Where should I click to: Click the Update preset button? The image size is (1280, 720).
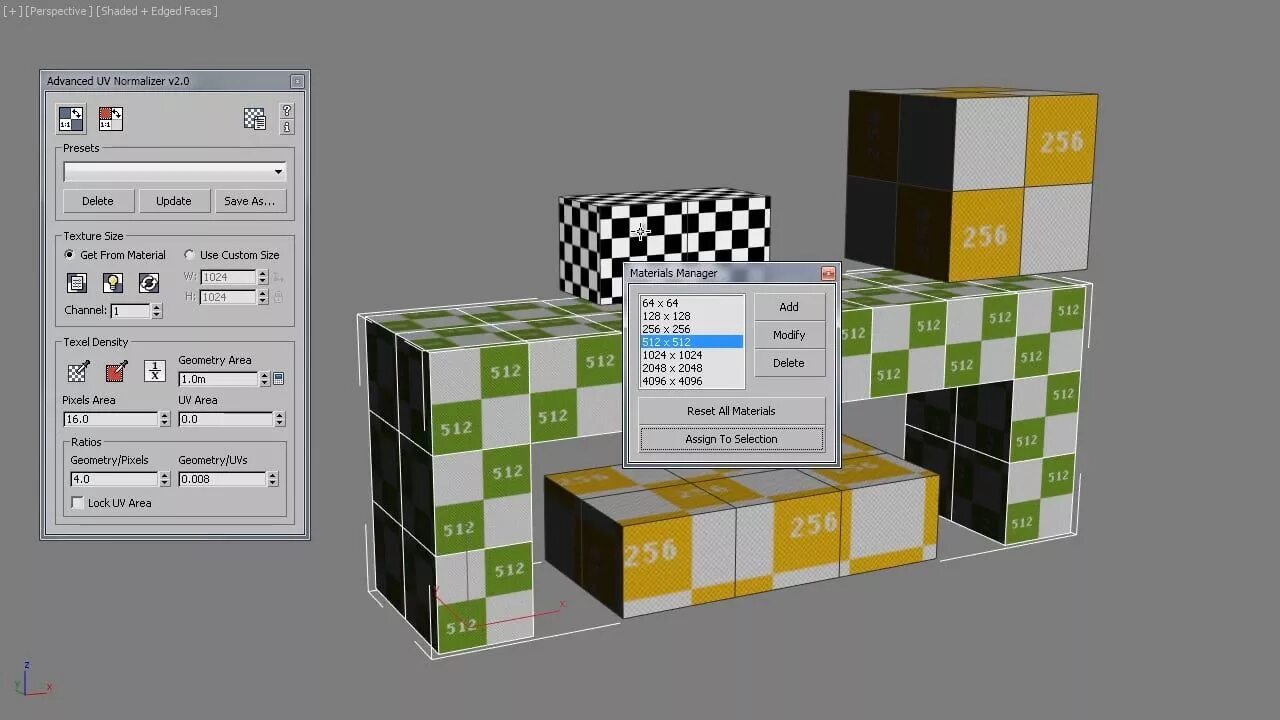[173, 201]
